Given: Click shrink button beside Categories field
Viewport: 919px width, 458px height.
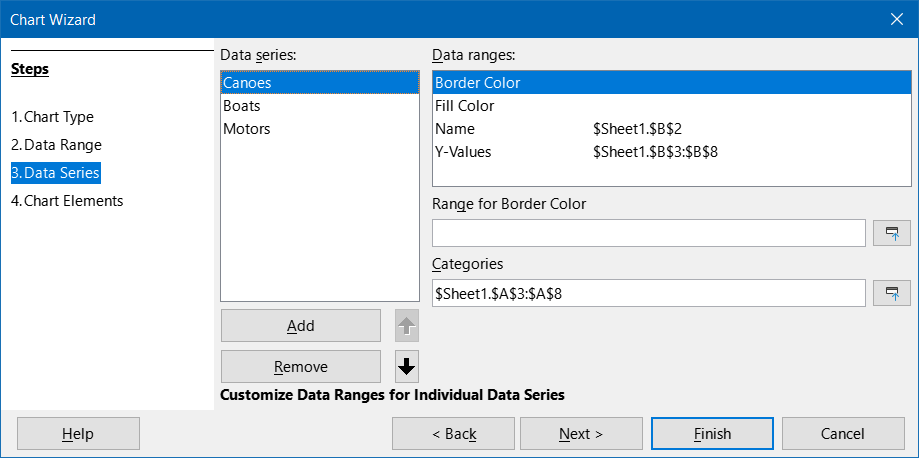Looking at the screenshot, I should point(892,293).
